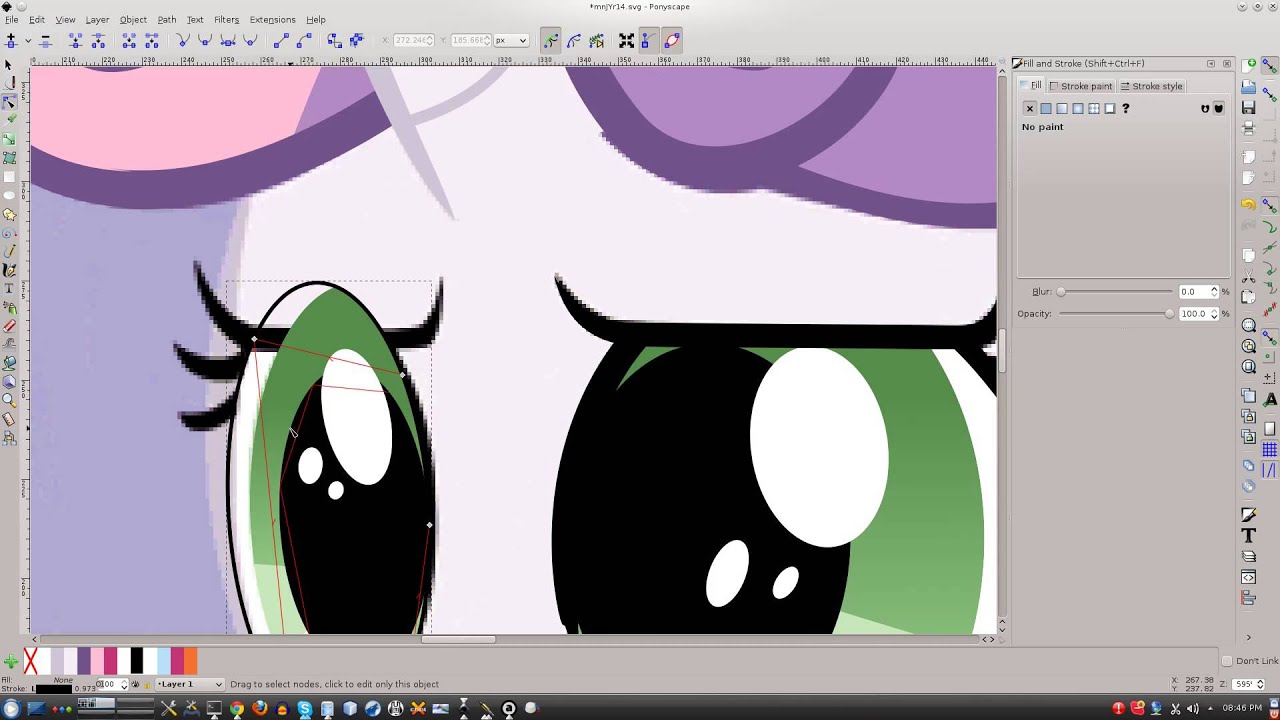Click the Blur slider handle

pos(1061,292)
